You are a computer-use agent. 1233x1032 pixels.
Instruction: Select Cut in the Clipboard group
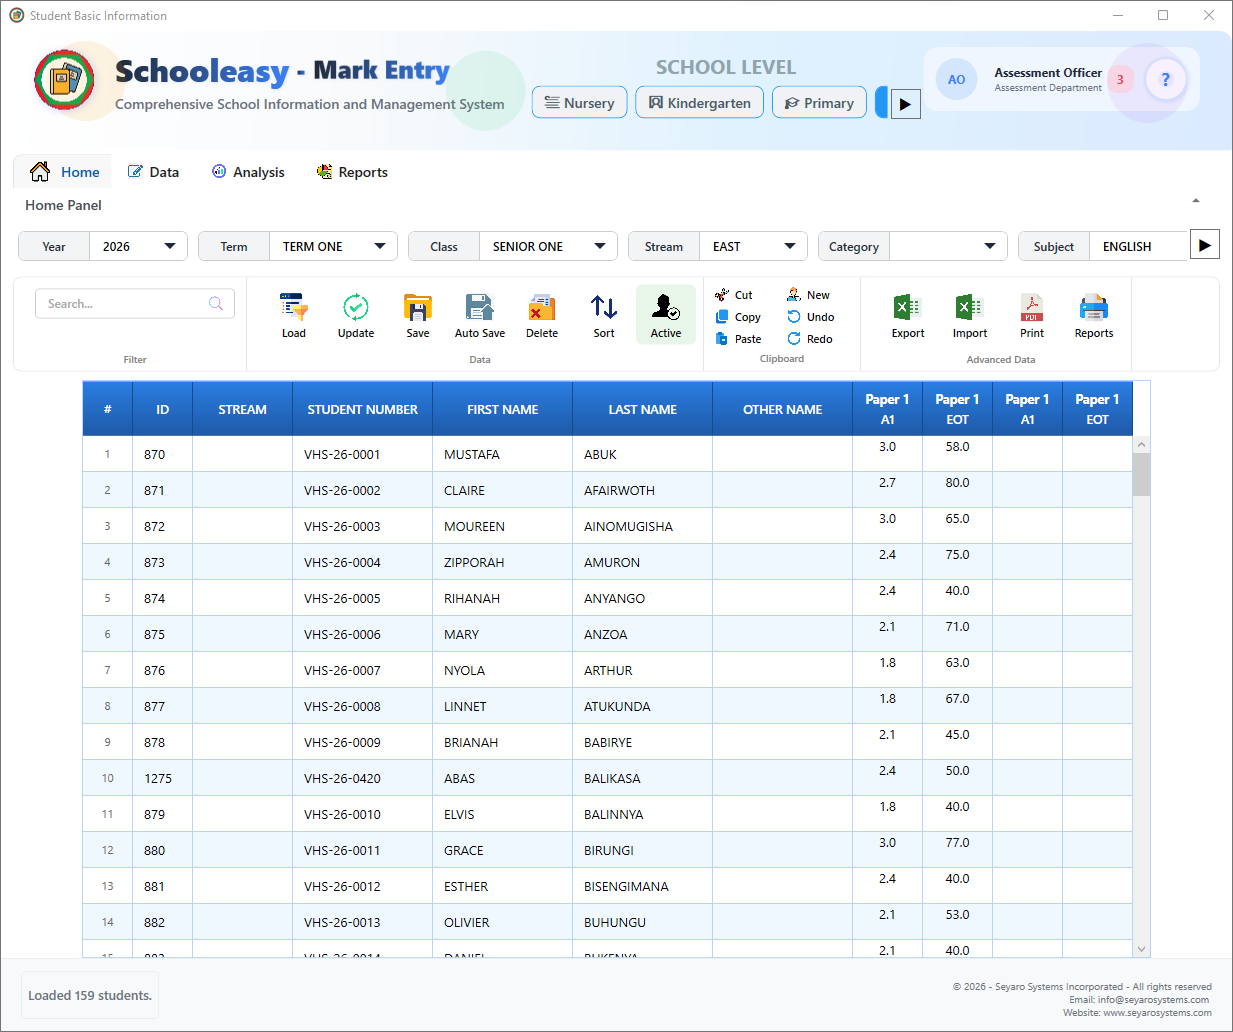(734, 295)
